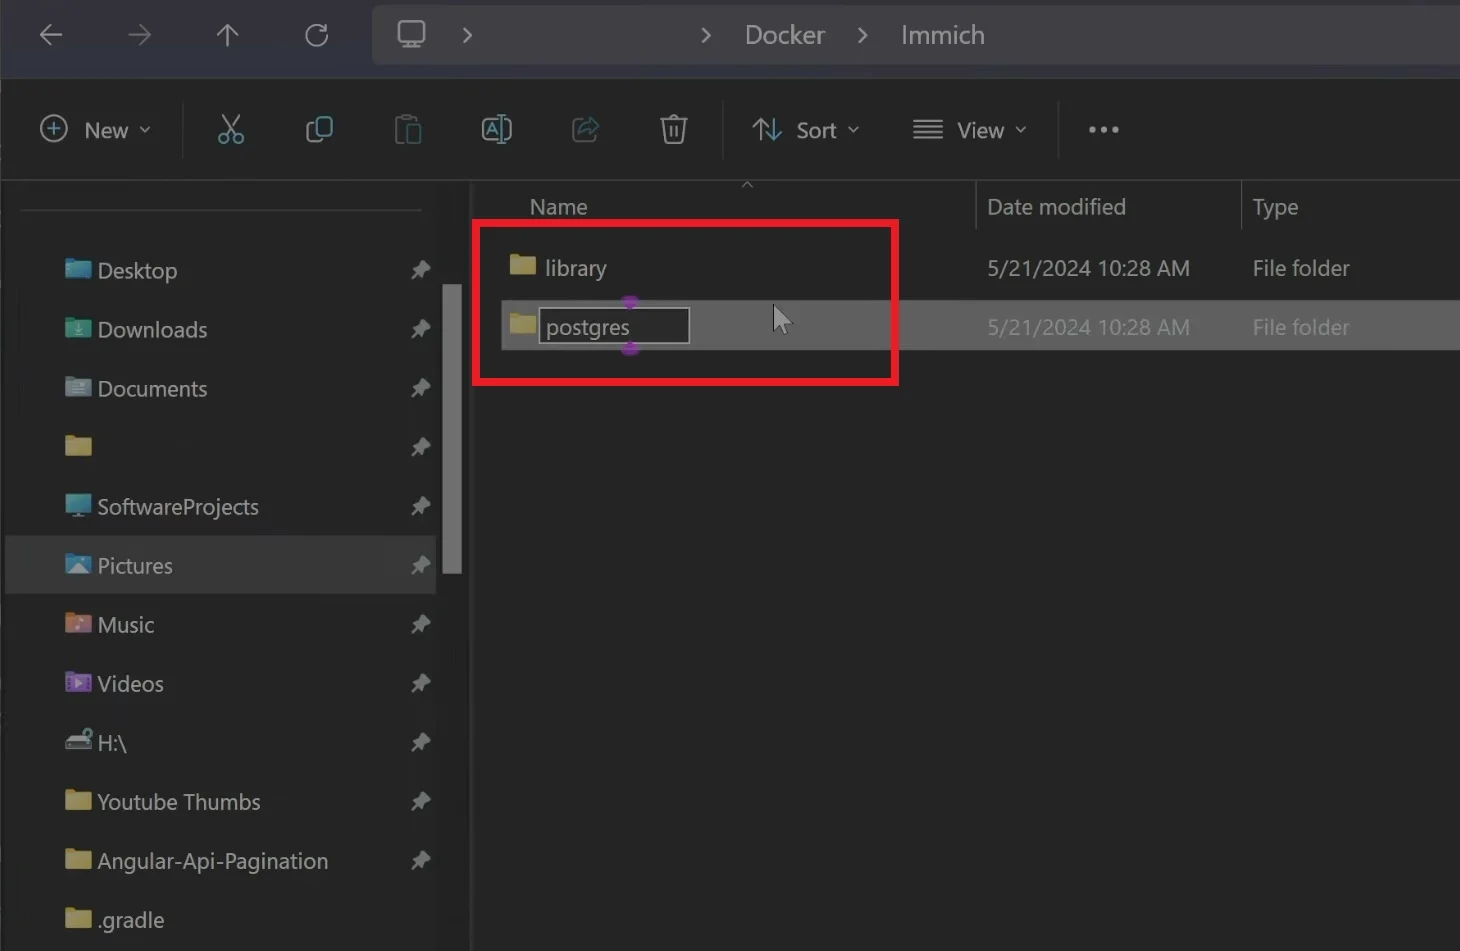Unpin Music using its pin icon
This screenshot has height=951, width=1460.
click(x=421, y=624)
